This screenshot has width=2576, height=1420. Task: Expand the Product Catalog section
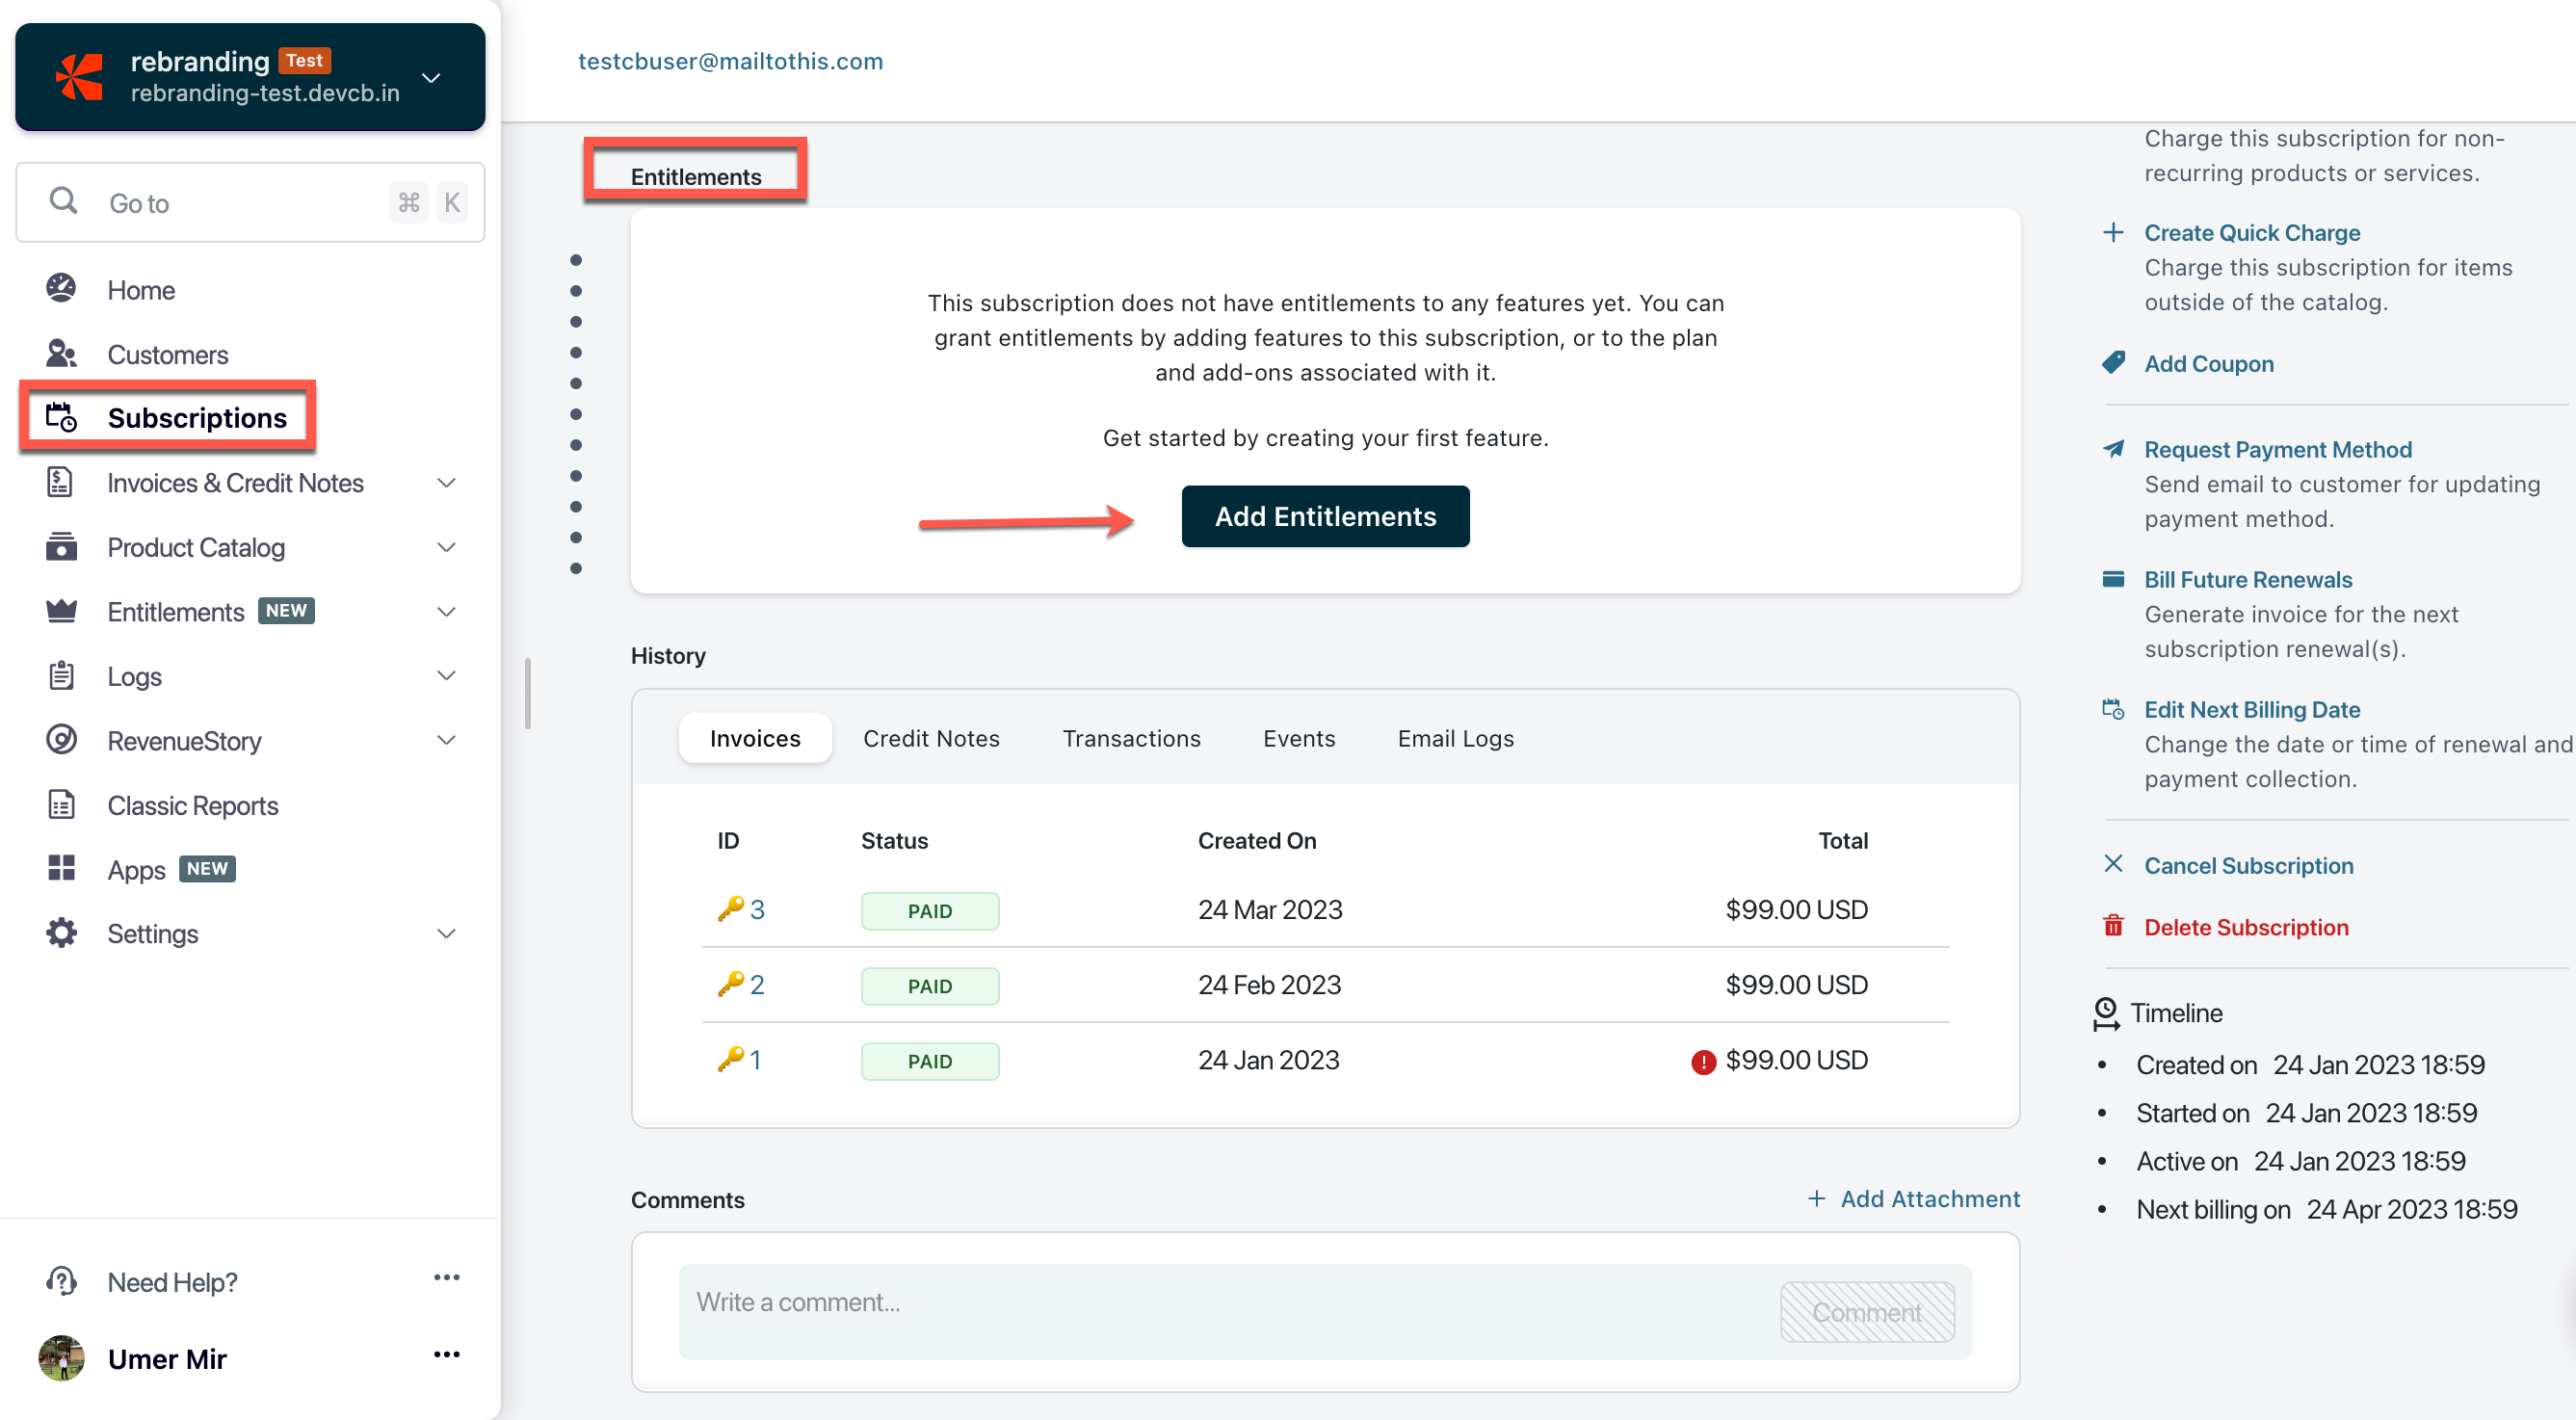pos(446,547)
